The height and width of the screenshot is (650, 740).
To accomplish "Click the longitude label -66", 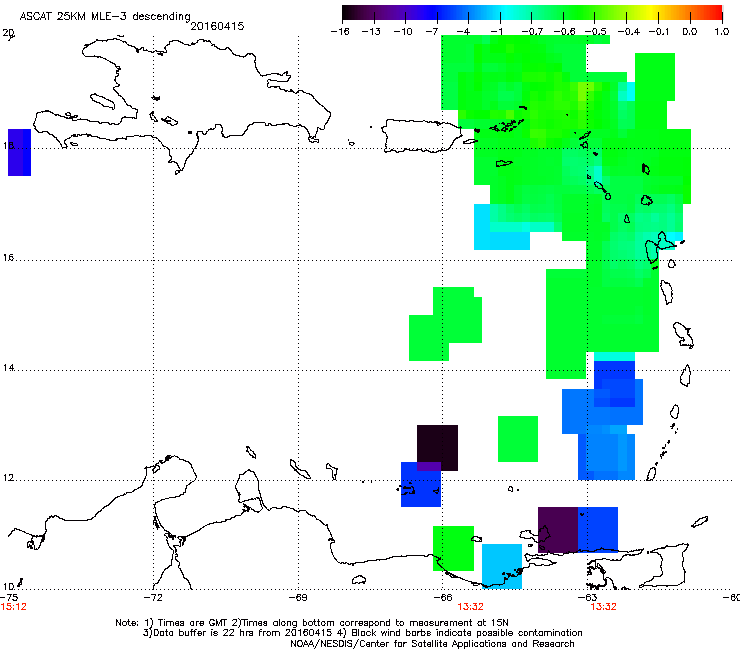I will (x=443, y=598).
